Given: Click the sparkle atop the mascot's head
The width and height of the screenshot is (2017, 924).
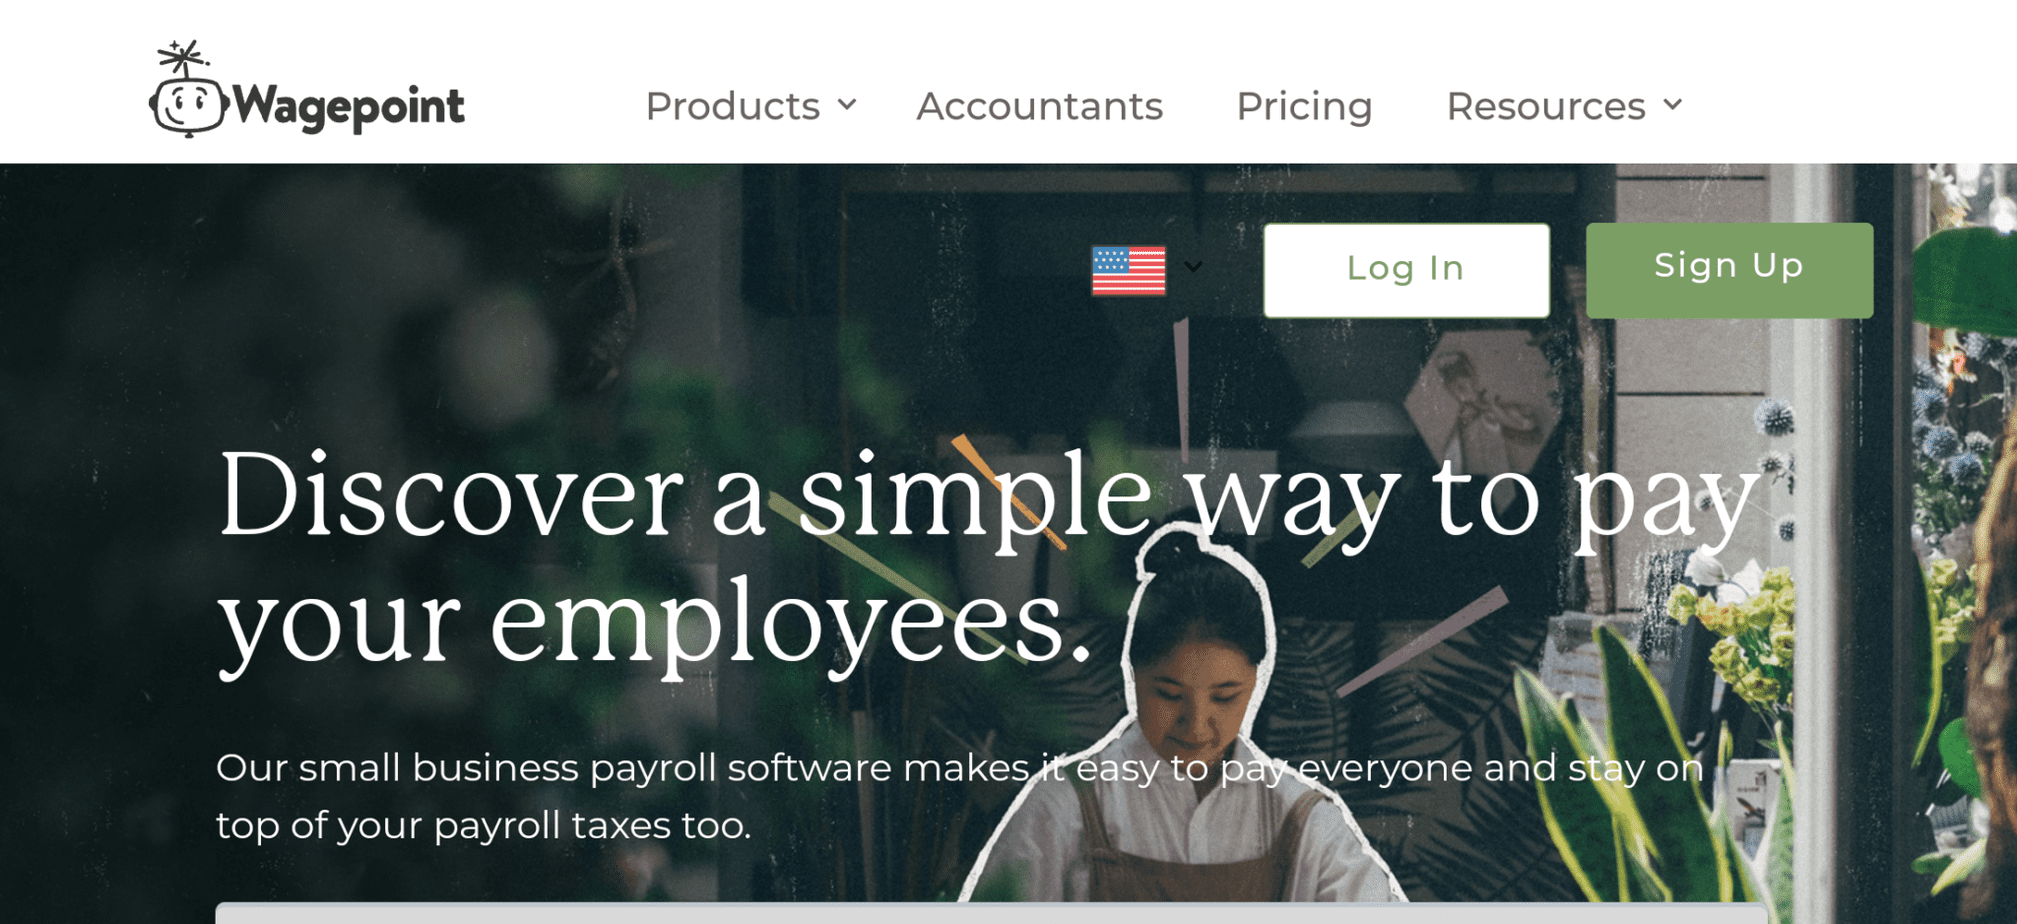Looking at the screenshot, I should tap(183, 58).
